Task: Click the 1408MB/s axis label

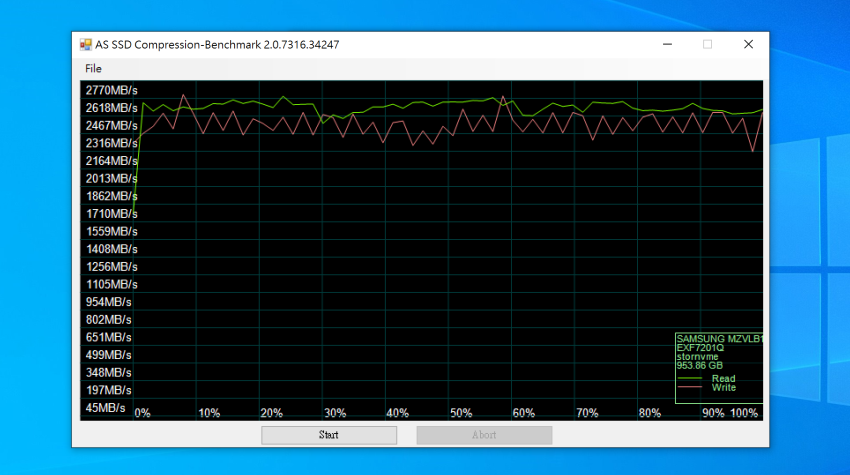Action: click(112, 249)
